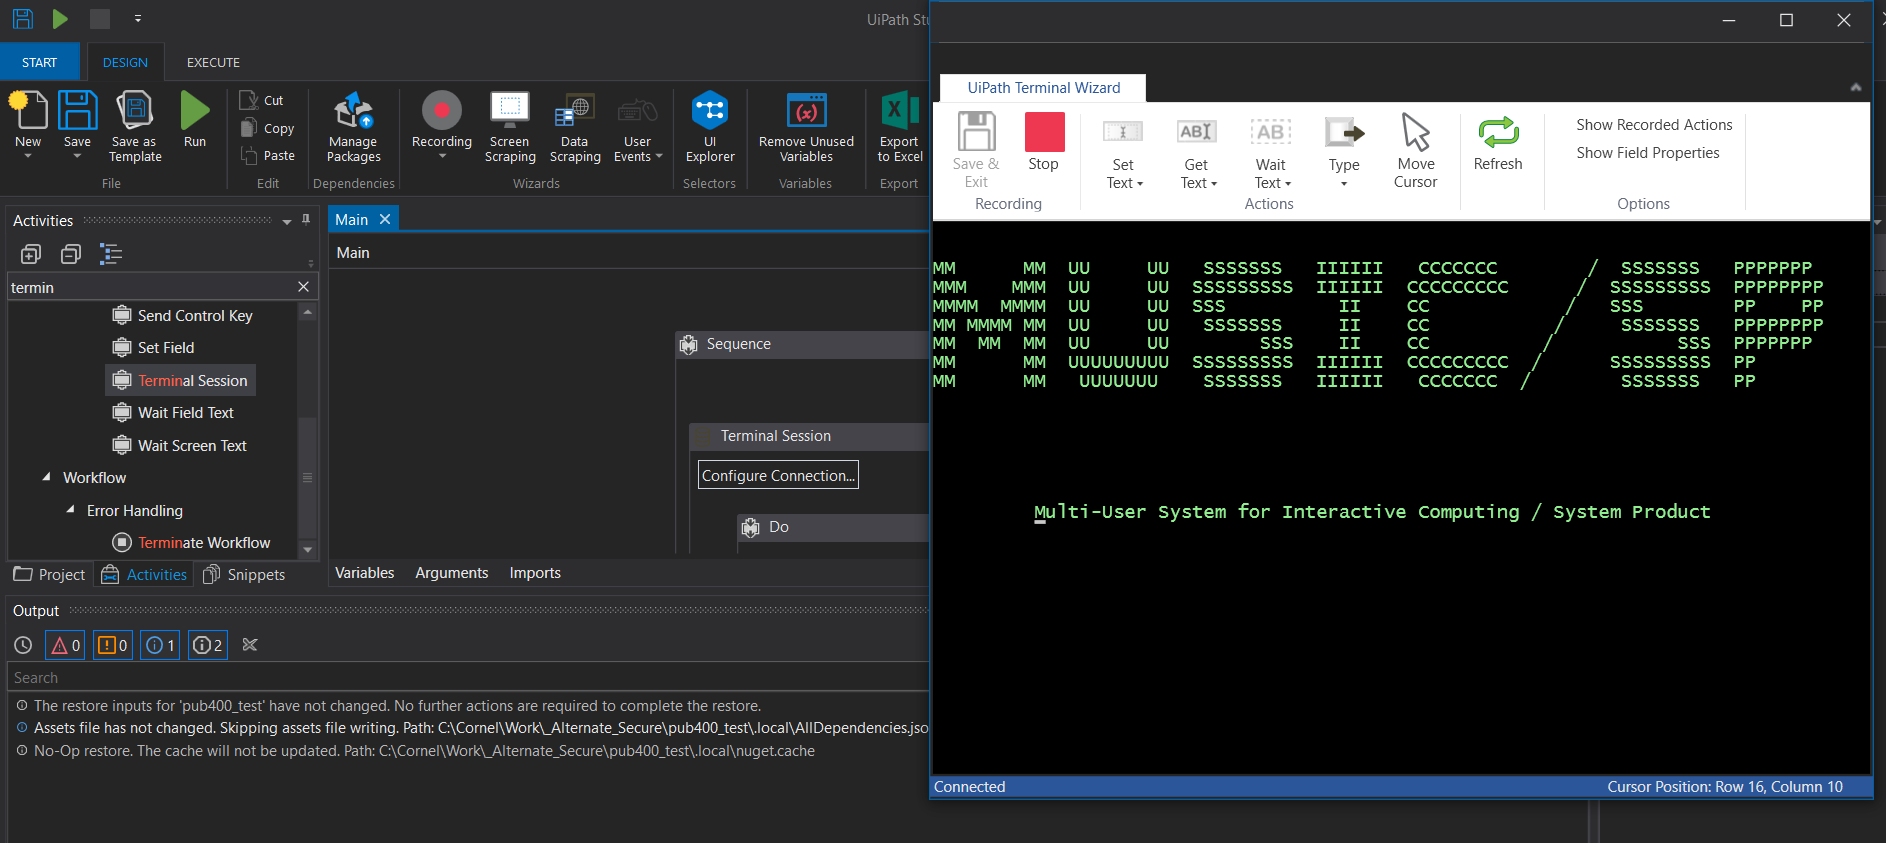1886x843 pixels.
Task: Toggle the warnings filter in Output
Action: [112, 645]
